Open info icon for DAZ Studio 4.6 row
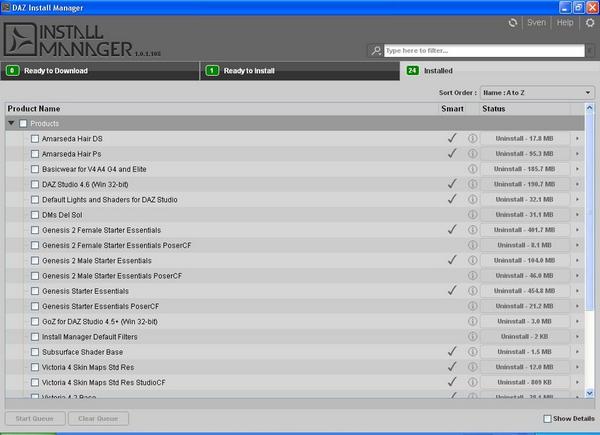This screenshot has width=600, height=435. [473, 184]
